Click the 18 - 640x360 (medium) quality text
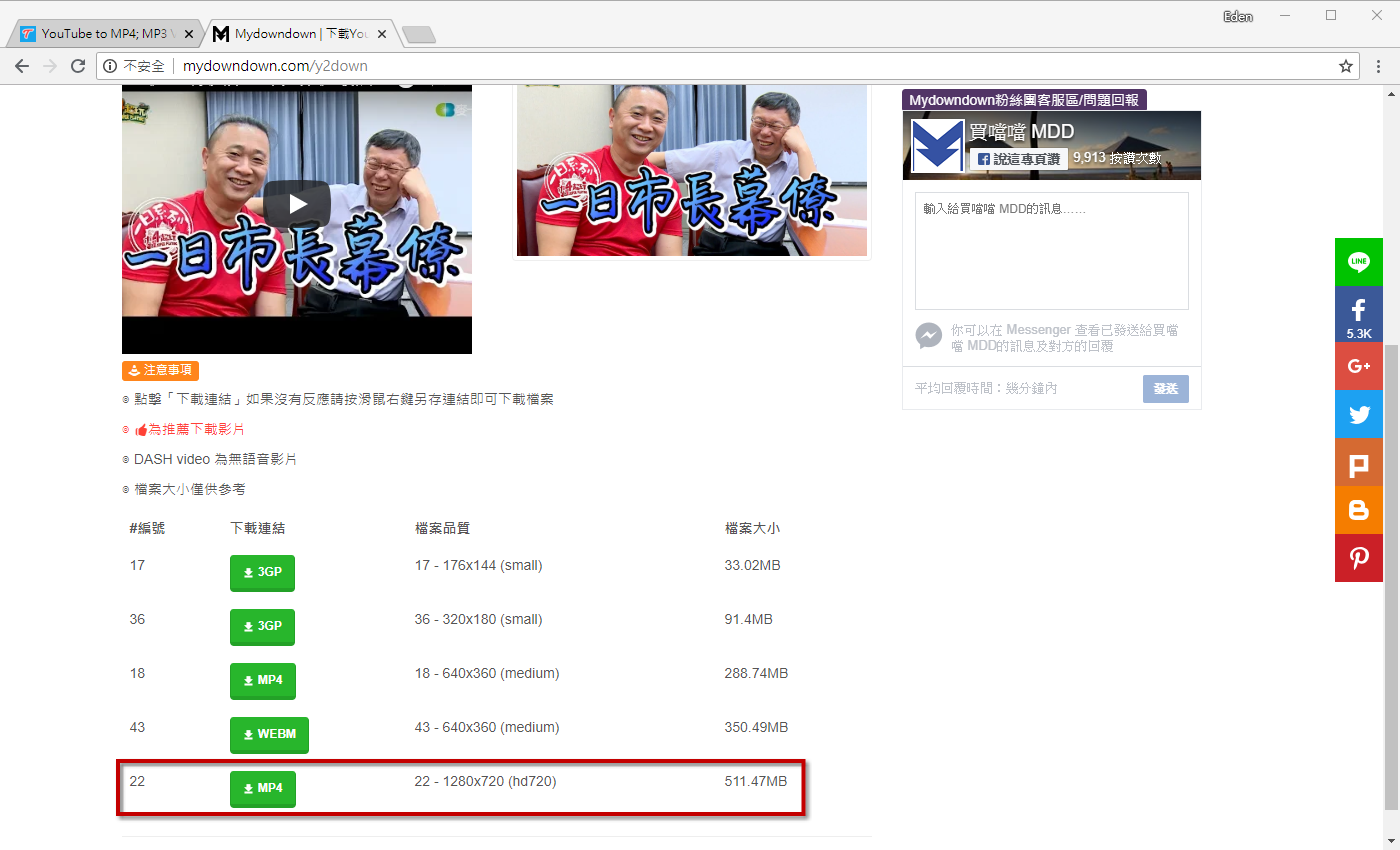Screen dimensions: 1400x850 [x=487, y=673]
